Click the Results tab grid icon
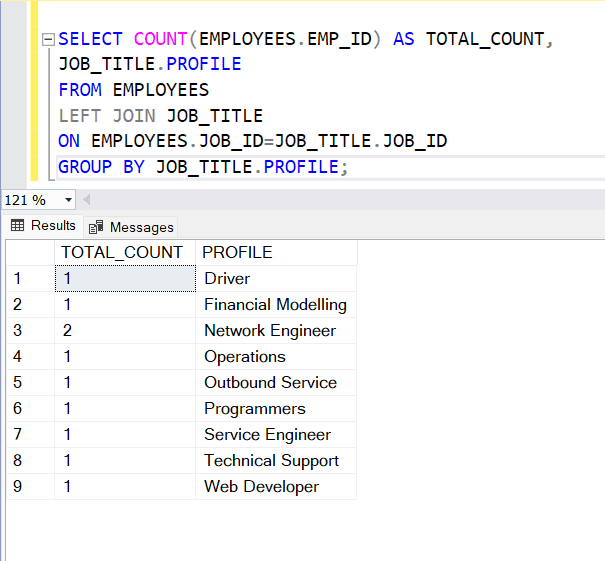The image size is (605, 561). point(18,225)
